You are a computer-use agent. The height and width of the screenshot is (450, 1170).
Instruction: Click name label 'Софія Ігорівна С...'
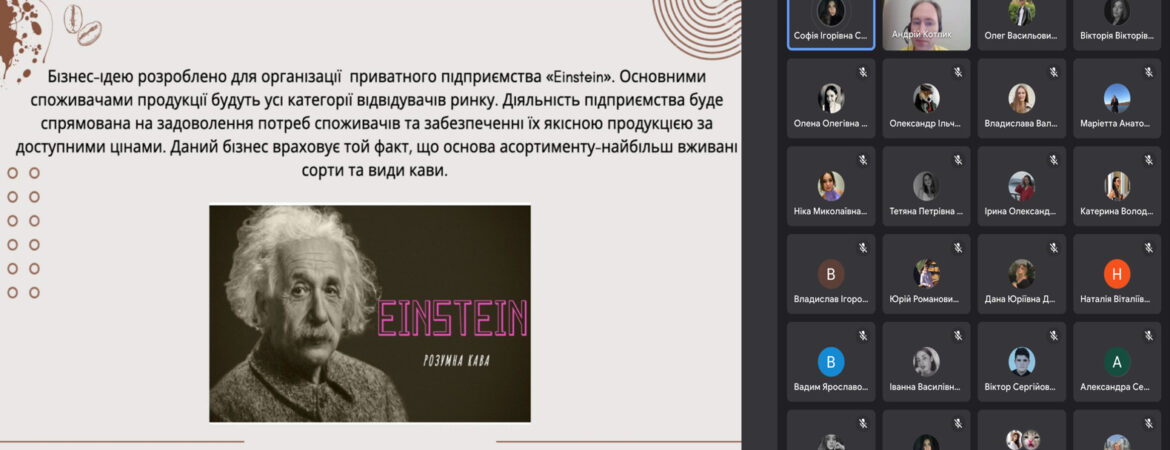[830, 35]
